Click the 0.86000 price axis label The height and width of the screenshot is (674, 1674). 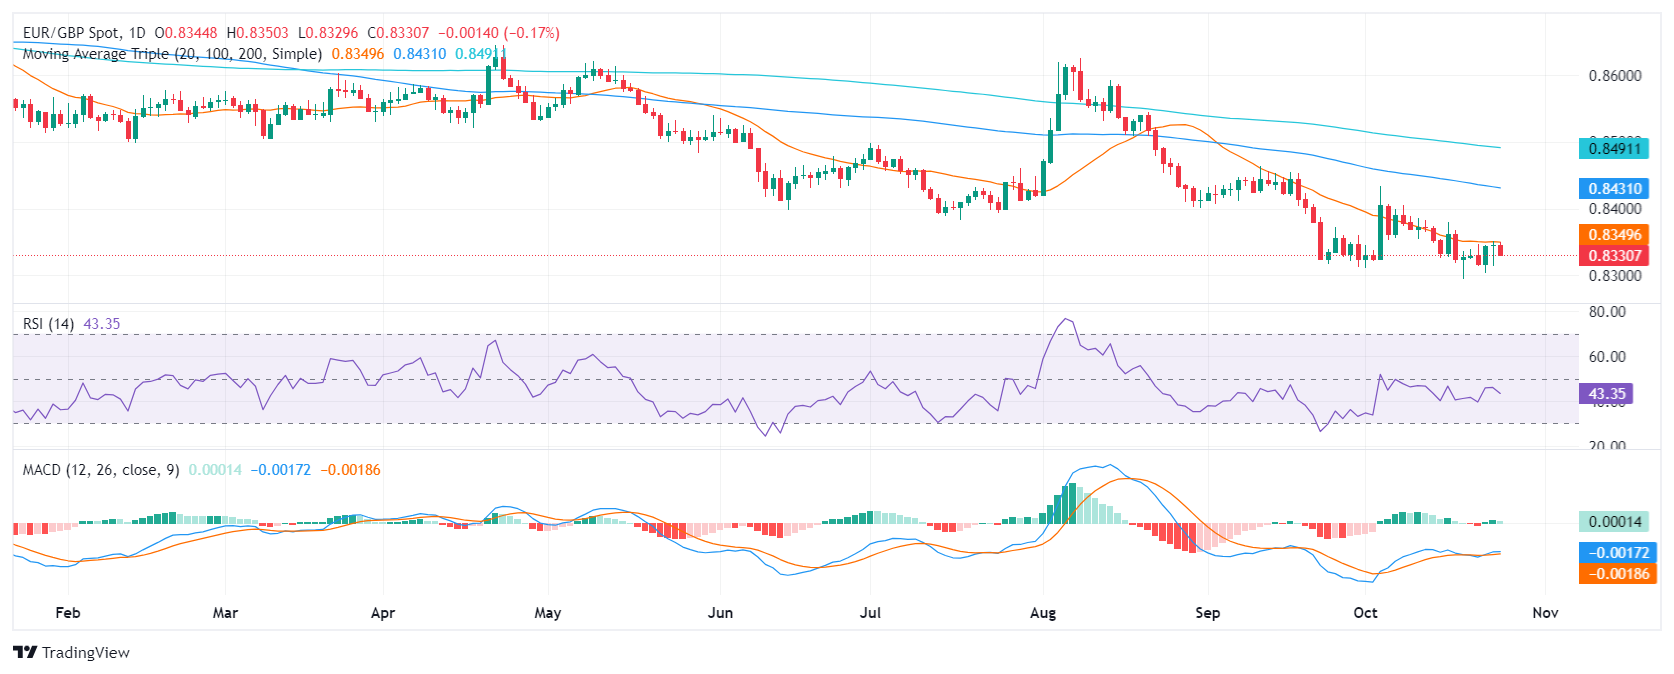point(1615,76)
